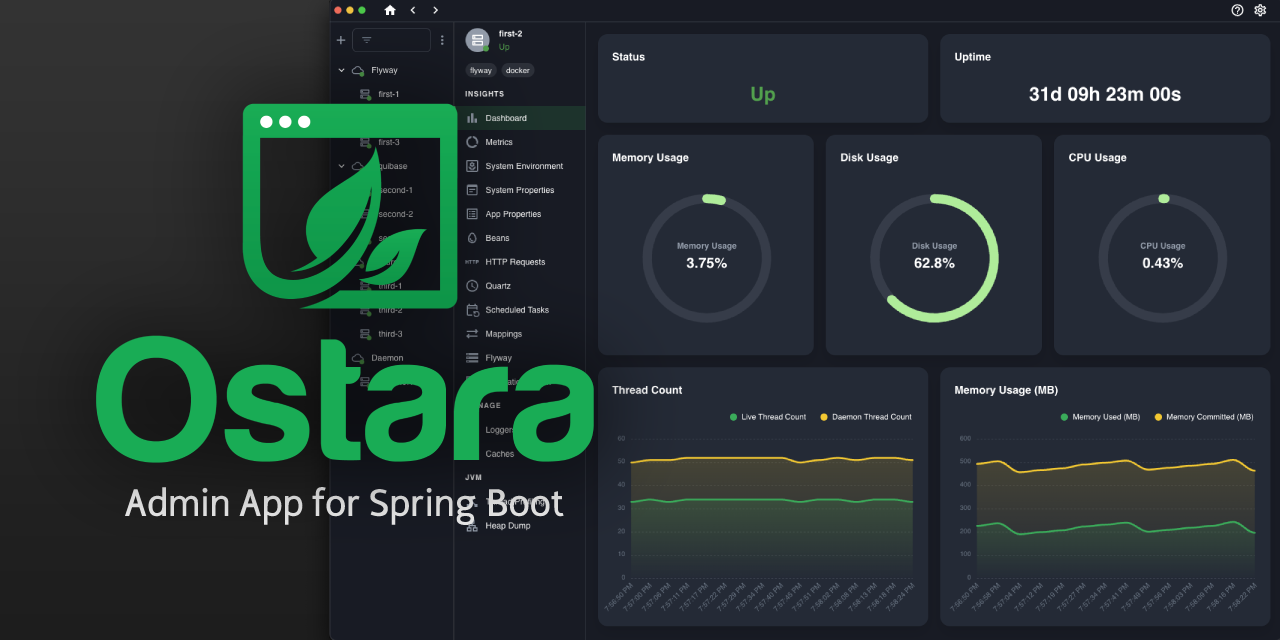This screenshot has width=1280, height=640.
Task: Navigate back with the left arrow
Action: [413, 10]
